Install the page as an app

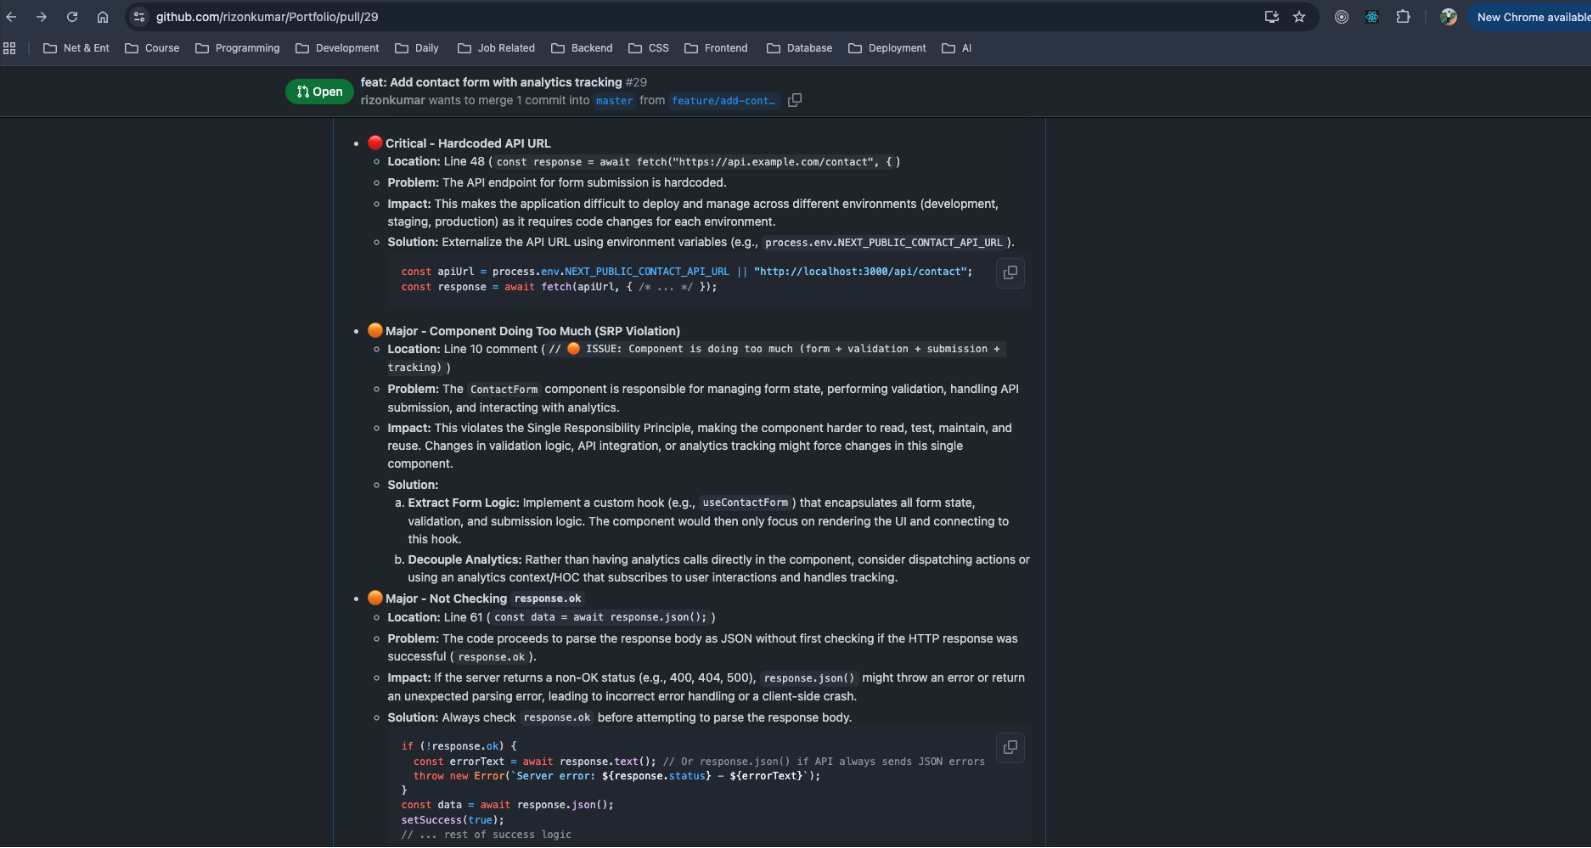point(1272,17)
